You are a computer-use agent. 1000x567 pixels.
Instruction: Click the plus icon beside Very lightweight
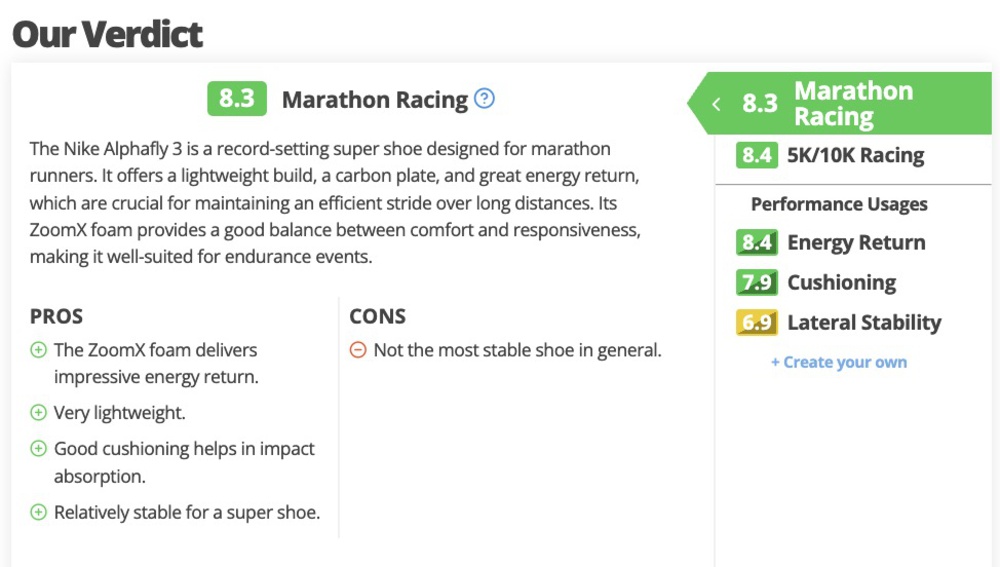pyautogui.click(x=38, y=412)
